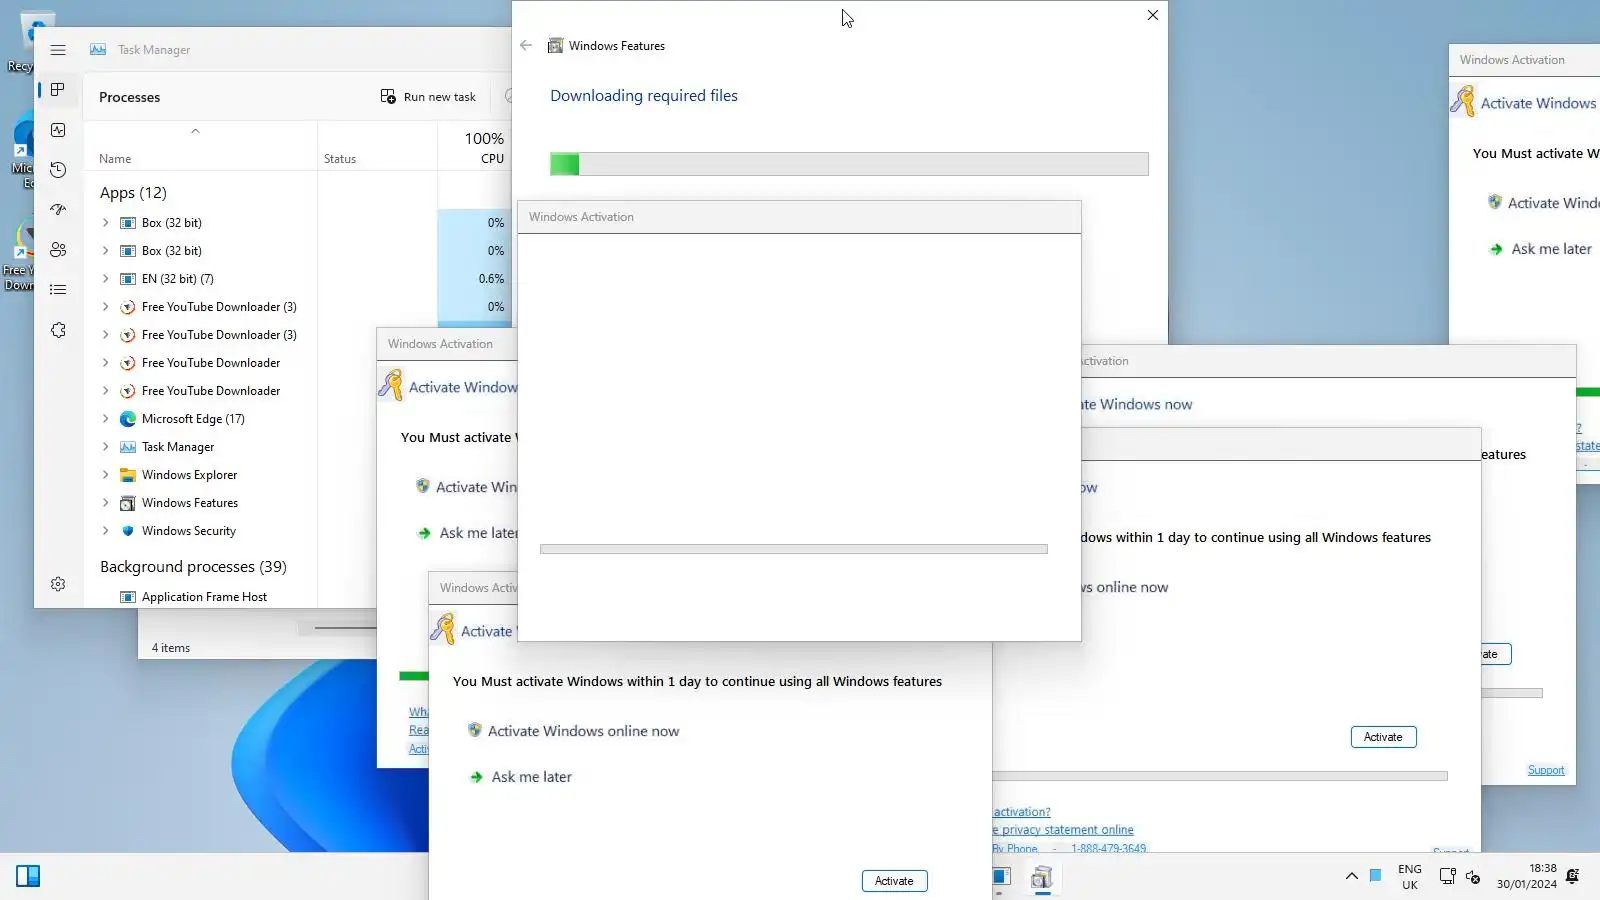
Task: Click the Activate button above the privacy statement link
Action: [x=1383, y=737]
